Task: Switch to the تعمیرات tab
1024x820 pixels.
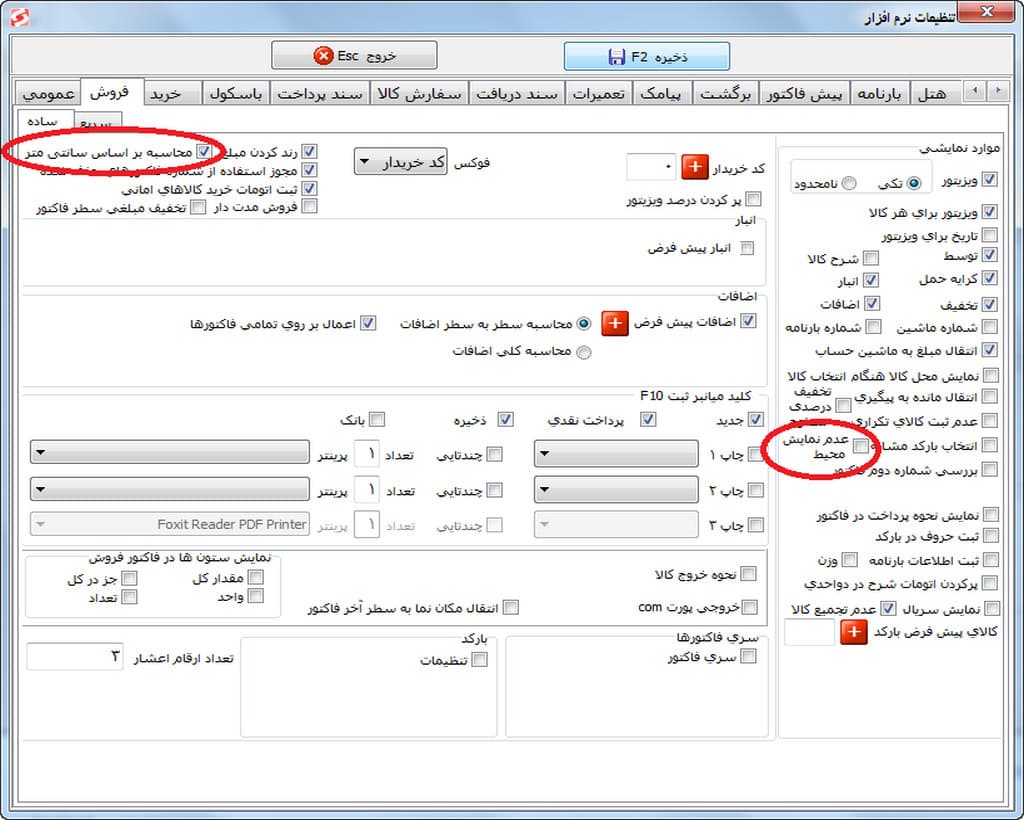Action: (x=599, y=94)
